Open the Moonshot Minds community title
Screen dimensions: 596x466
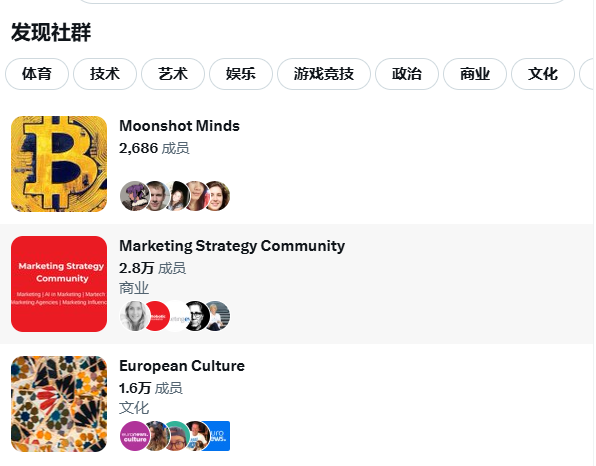click(x=179, y=126)
